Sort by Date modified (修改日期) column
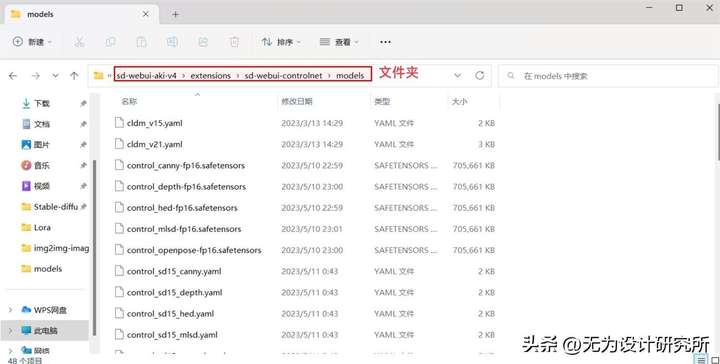Viewport: 720px width, 364px height. click(x=297, y=102)
